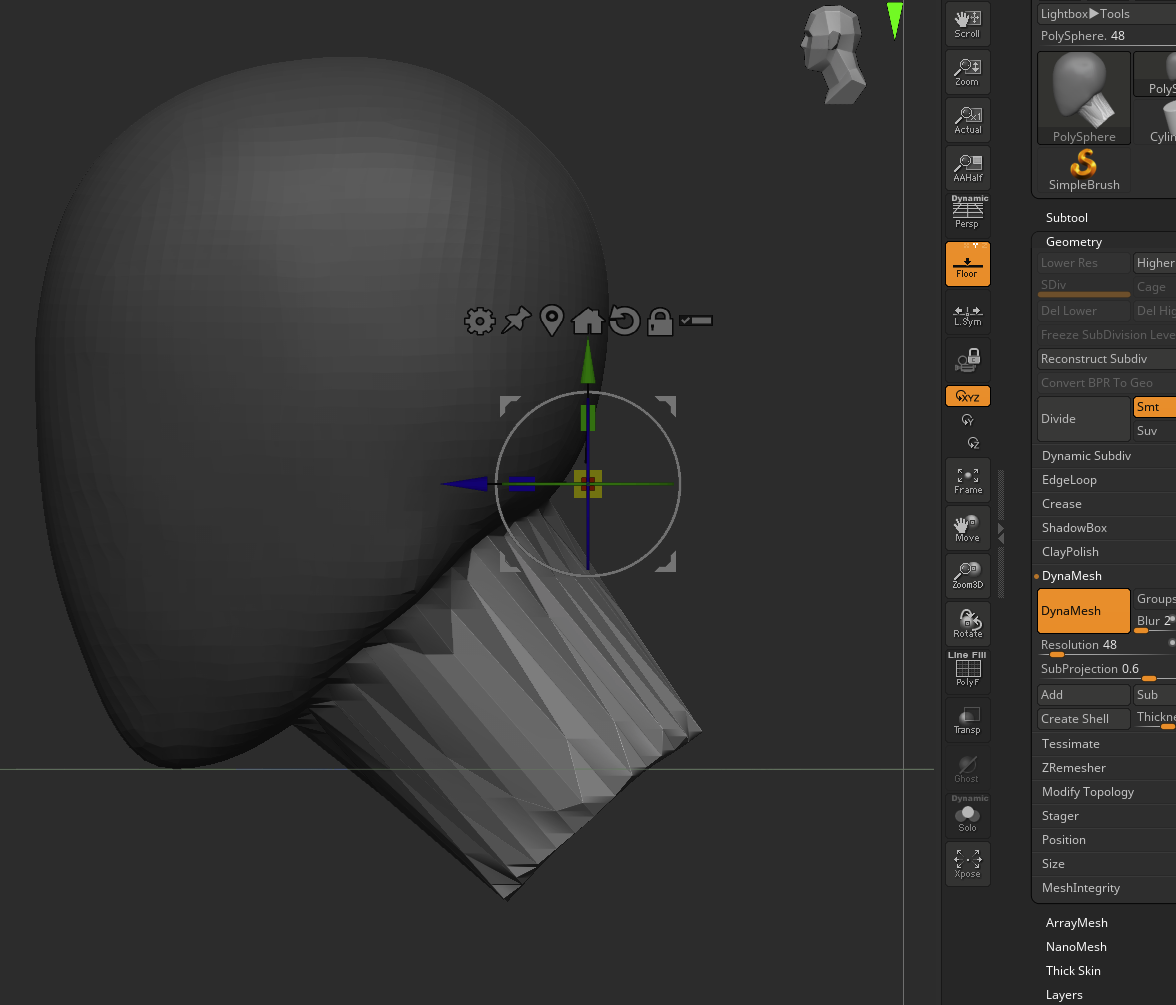Click gizmo sticky pin icon

tap(516, 320)
